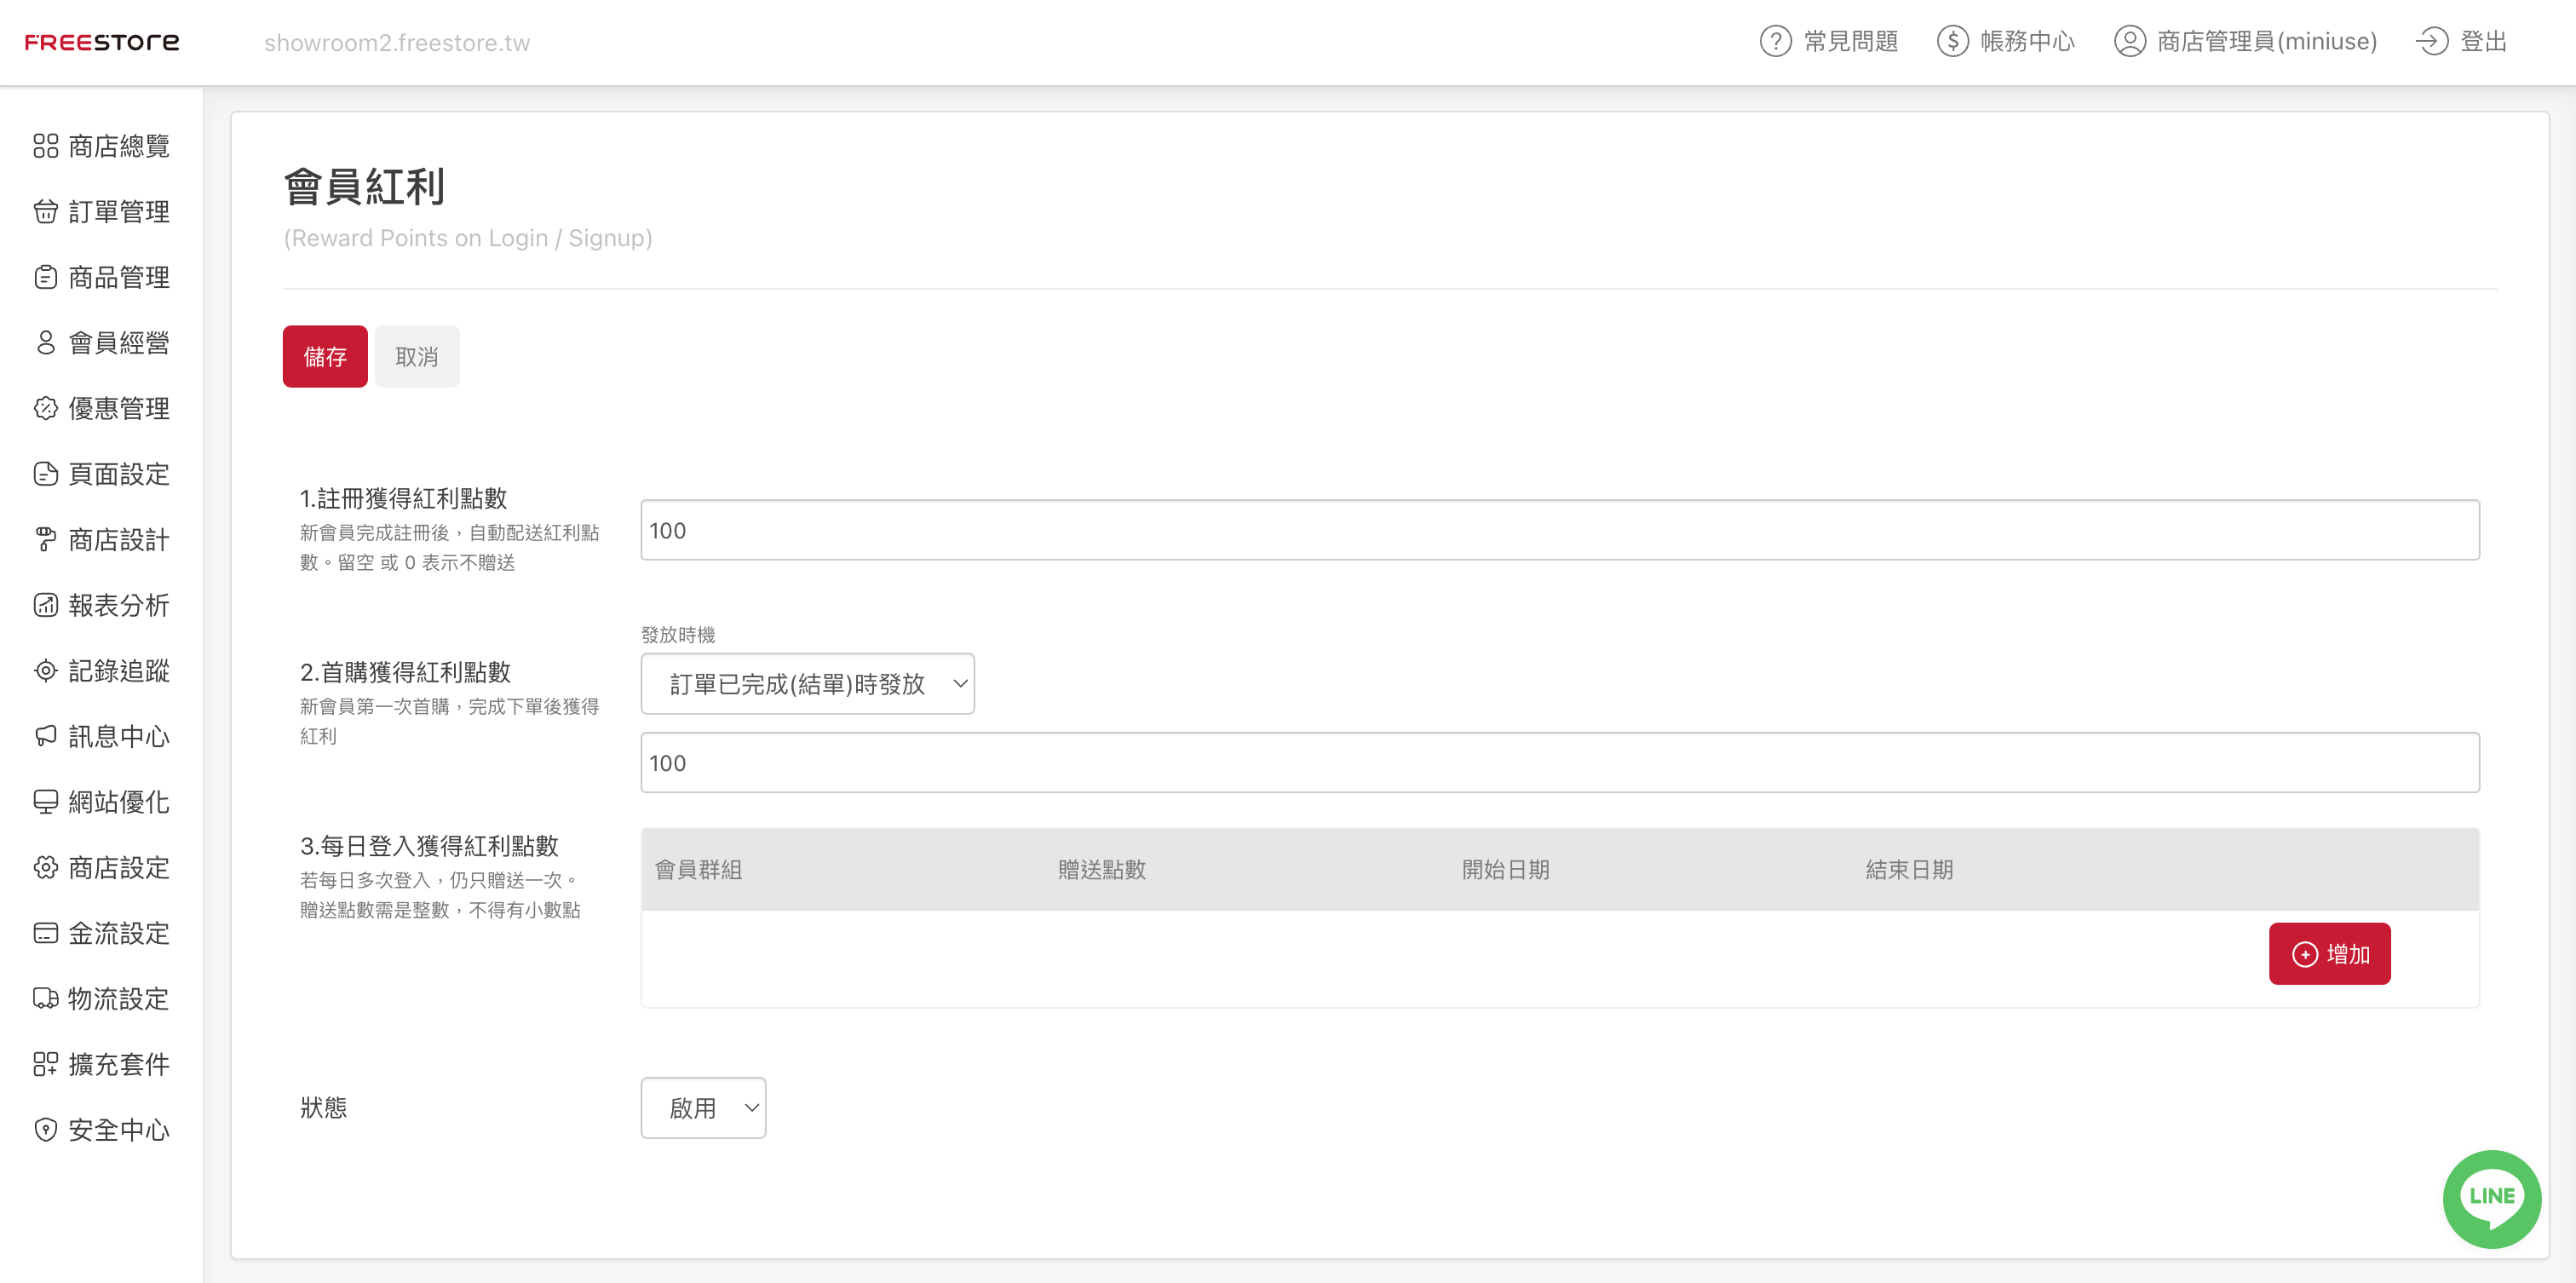Click the logout arrow icon

[2431, 42]
